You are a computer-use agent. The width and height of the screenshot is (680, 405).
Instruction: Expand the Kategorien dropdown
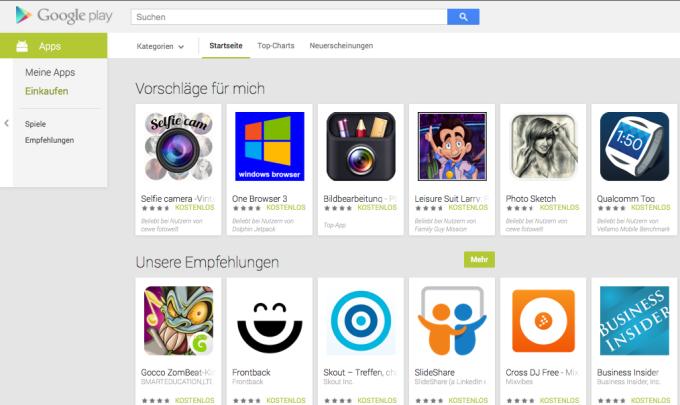click(x=160, y=46)
